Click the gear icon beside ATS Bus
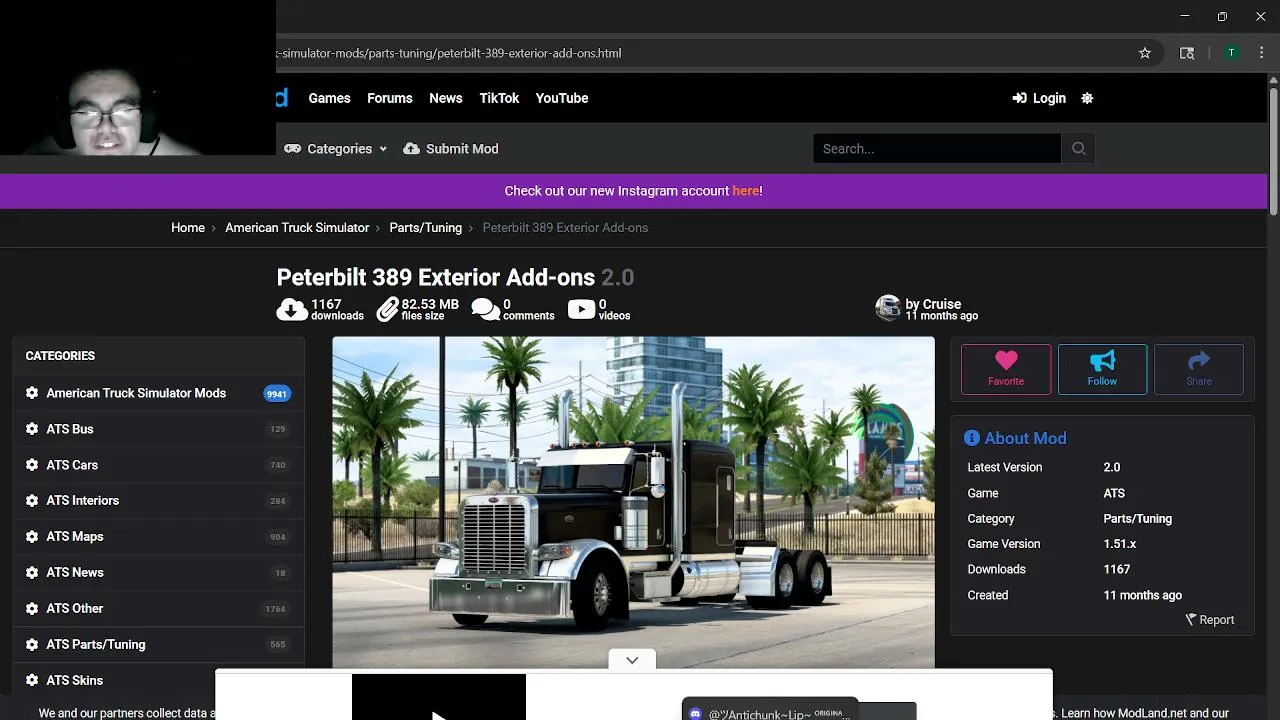 32,429
